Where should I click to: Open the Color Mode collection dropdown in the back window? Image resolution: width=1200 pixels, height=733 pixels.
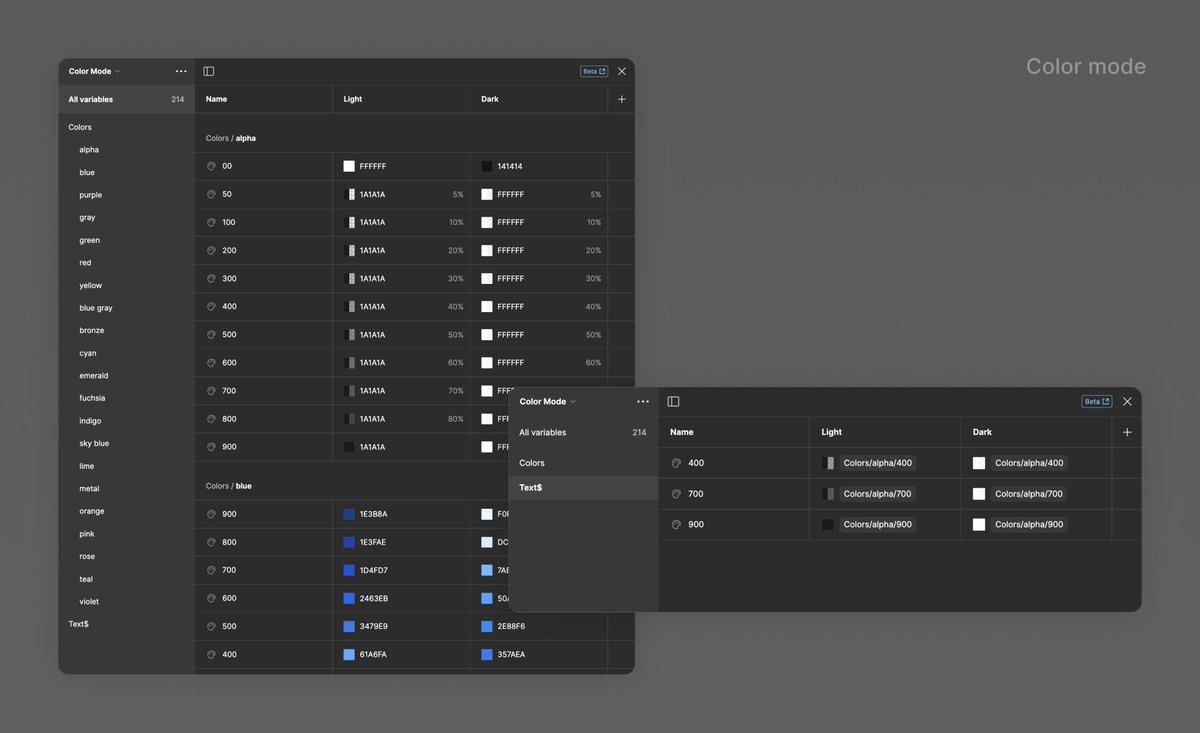coord(94,71)
